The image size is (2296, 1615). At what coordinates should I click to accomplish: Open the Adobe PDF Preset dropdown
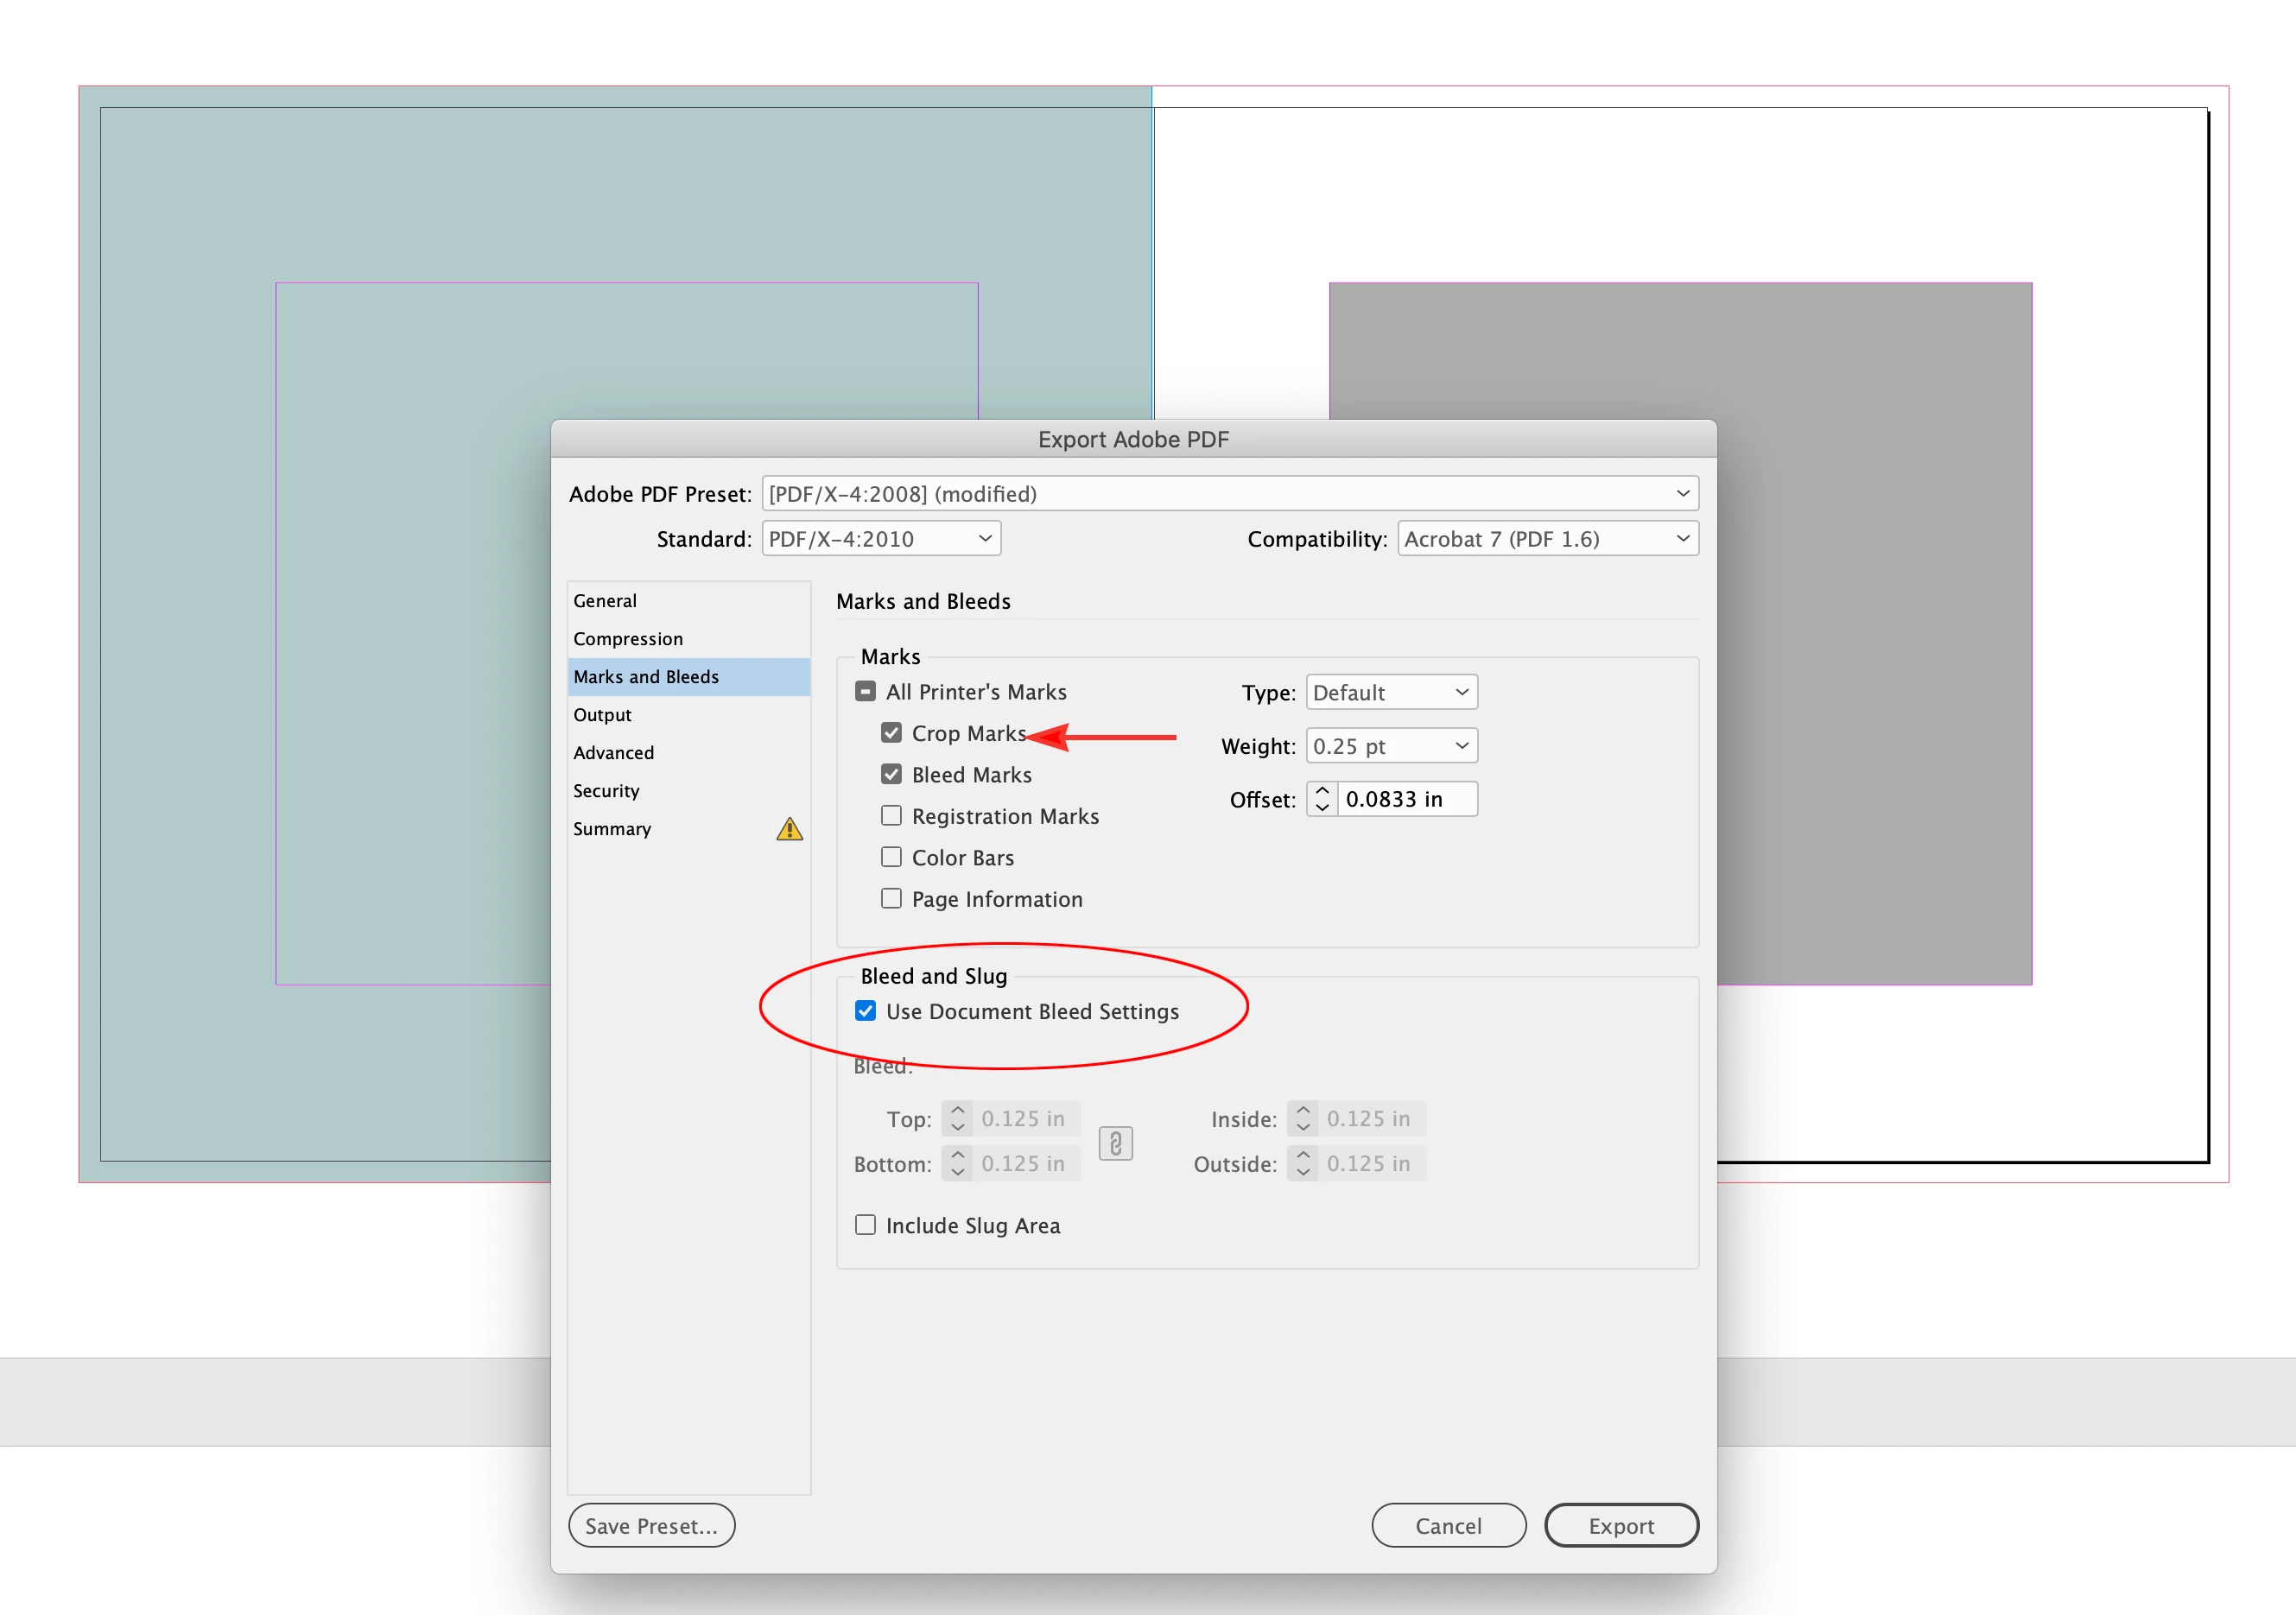coord(1229,494)
